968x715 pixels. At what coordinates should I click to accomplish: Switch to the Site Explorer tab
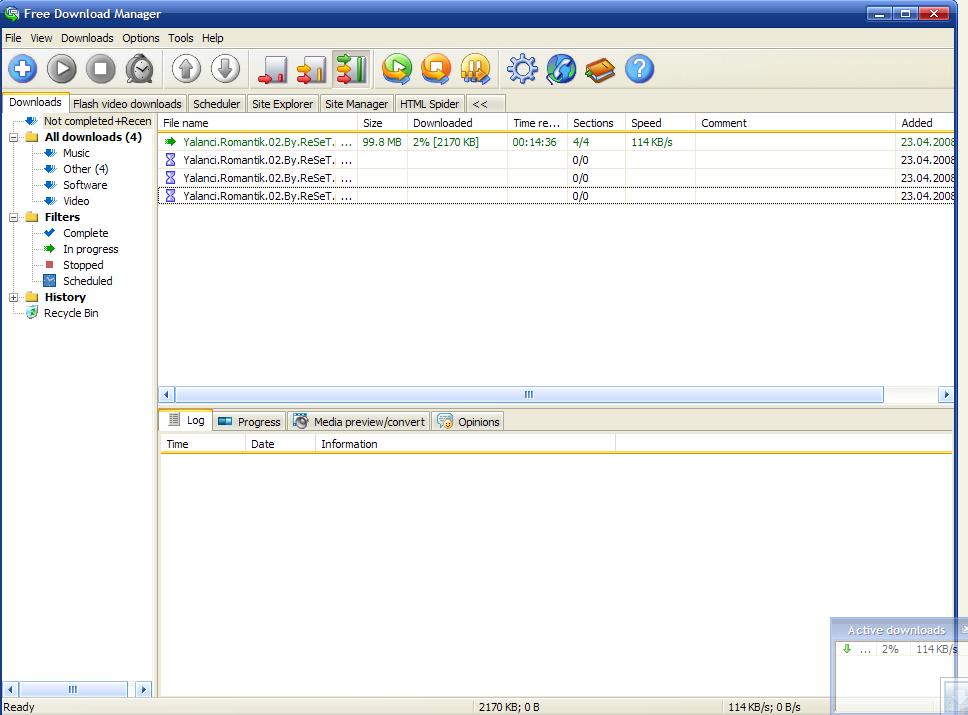tap(282, 104)
